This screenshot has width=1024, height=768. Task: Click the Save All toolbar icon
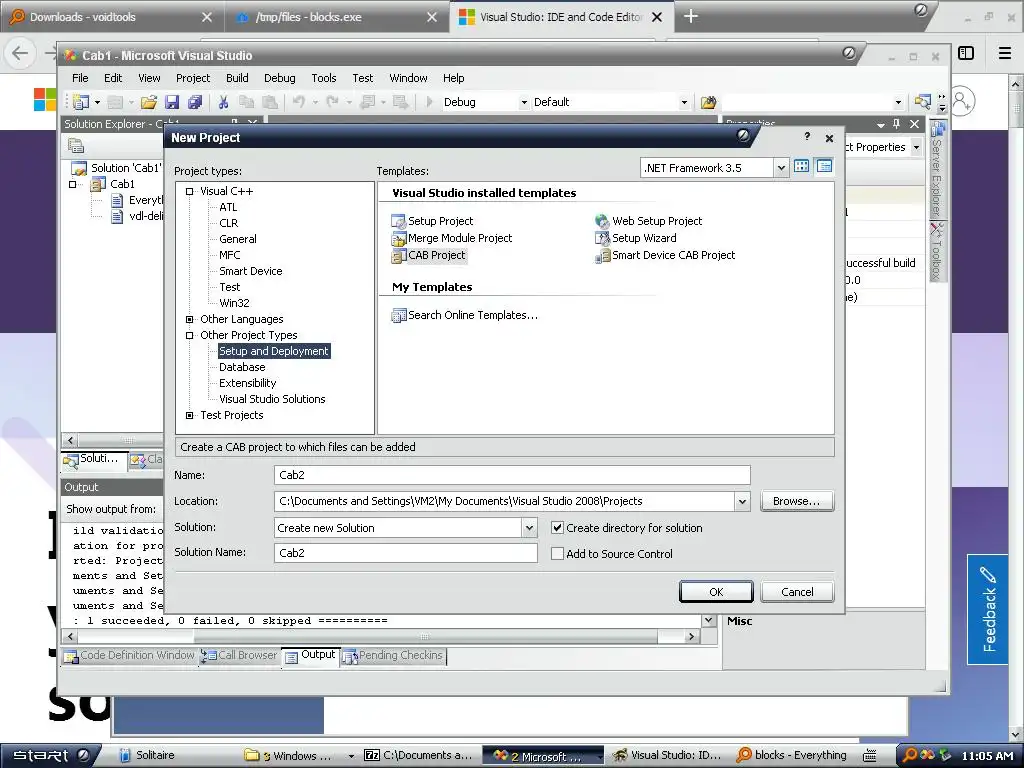(x=195, y=102)
